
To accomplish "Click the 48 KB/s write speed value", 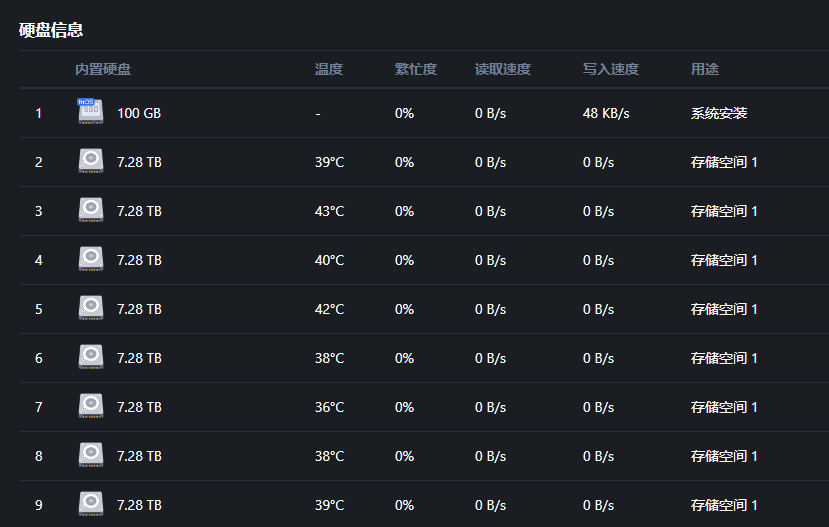I will coord(606,113).
